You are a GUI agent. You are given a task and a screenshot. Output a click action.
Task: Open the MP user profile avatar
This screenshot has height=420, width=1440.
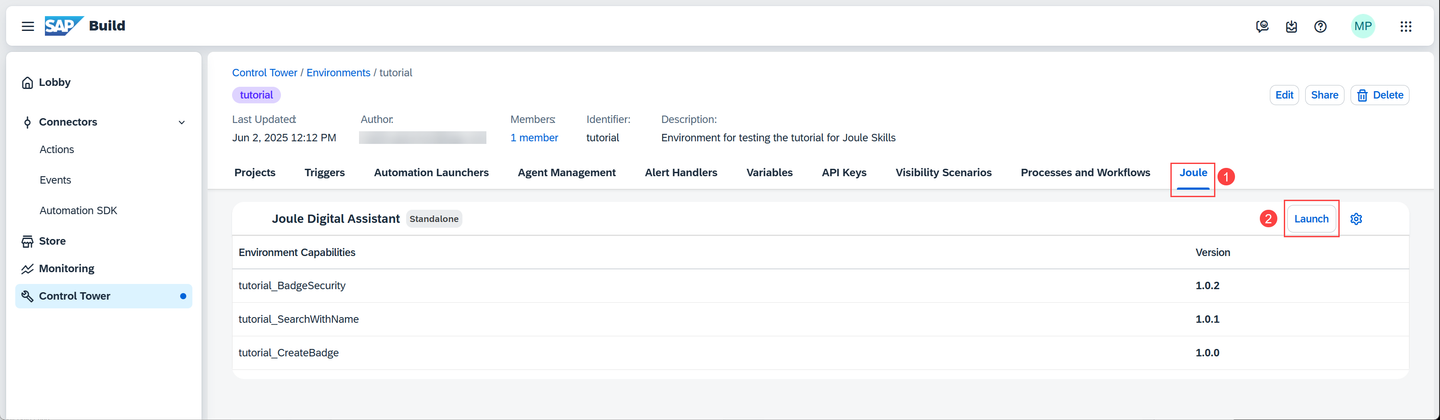tap(1363, 27)
